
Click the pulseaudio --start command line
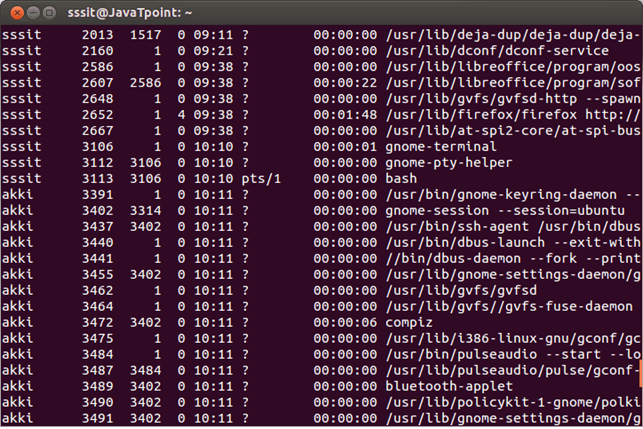(513, 355)
